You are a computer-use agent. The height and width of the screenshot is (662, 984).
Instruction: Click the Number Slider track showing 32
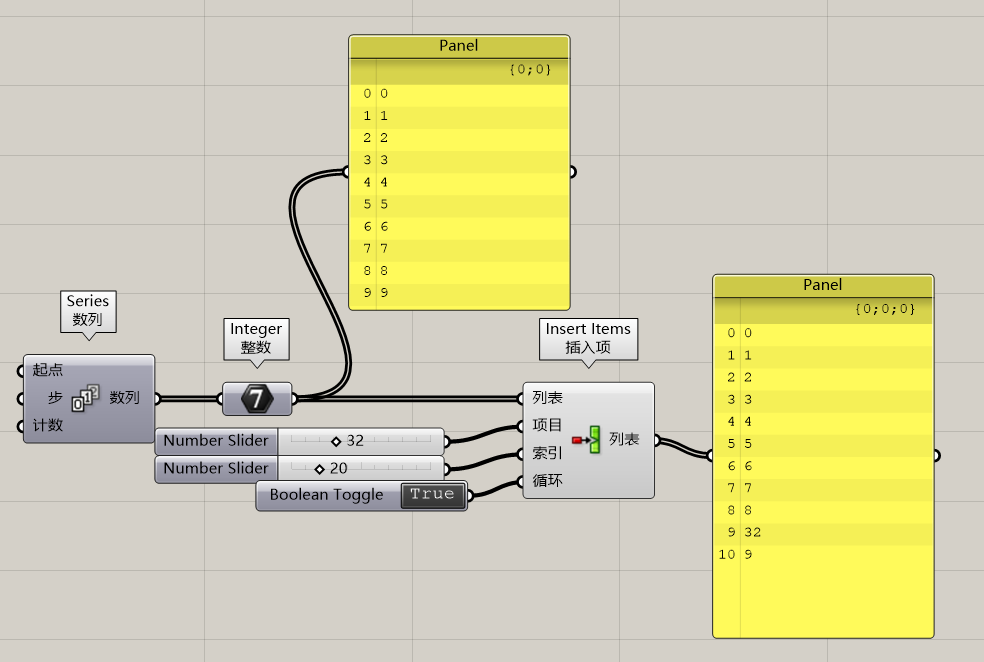(361, 441)
